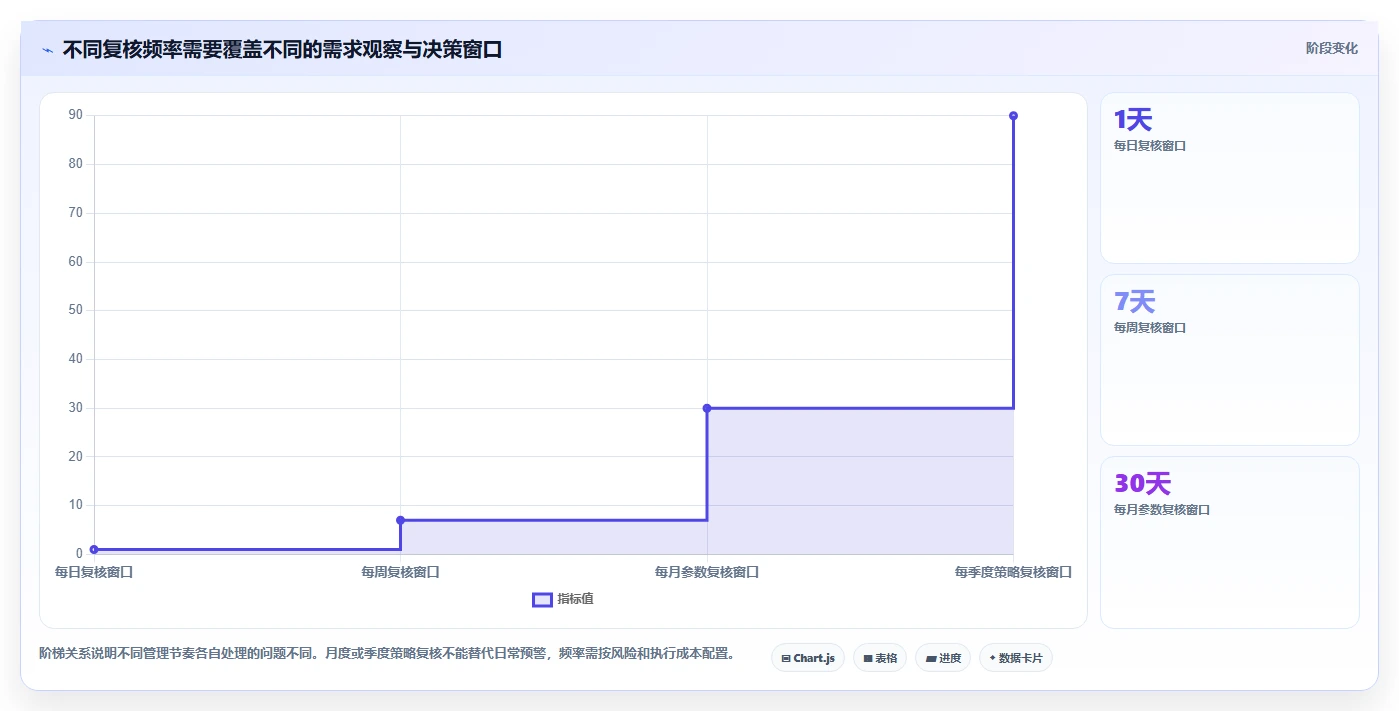Open the 7天 每周复核窗口 card
The height and width of the screenshot is (711, 1399).
(x=1230, y=360)
